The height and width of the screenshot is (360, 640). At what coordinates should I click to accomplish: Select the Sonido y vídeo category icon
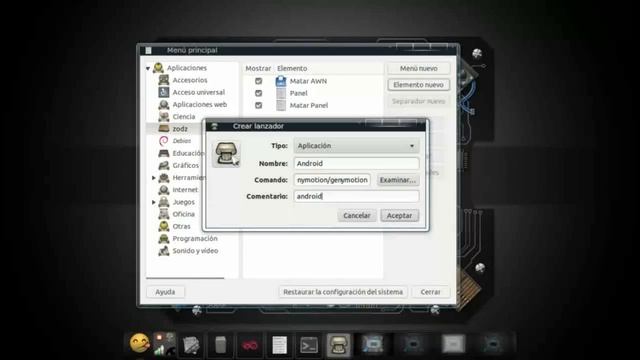pyautogui.click(x=164, y=251)
